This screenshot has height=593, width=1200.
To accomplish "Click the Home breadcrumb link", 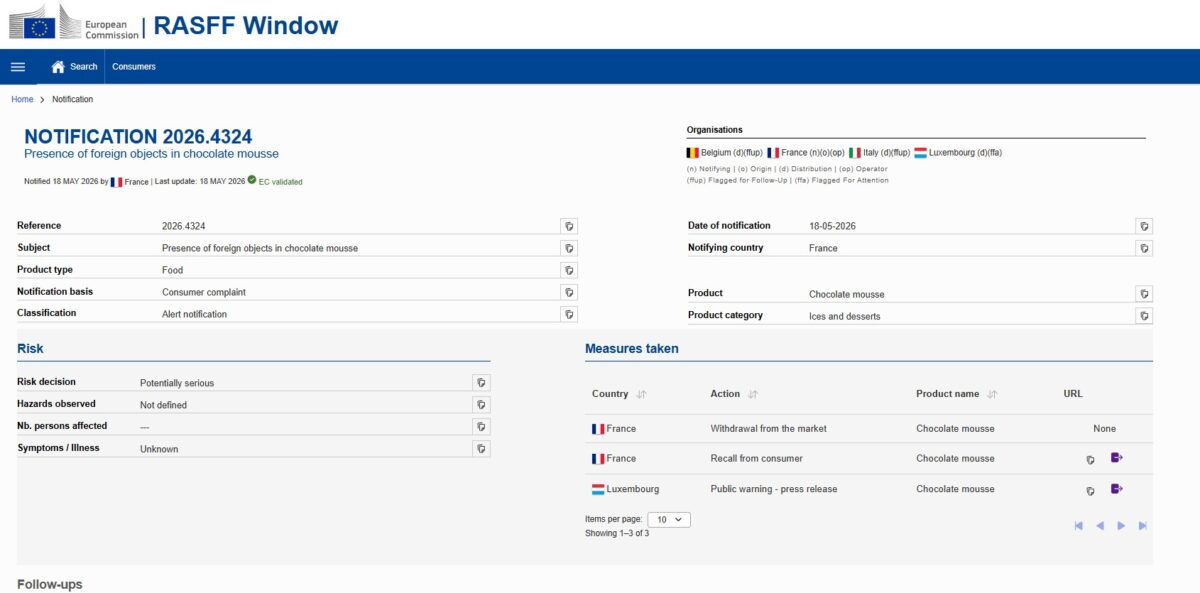I will tap(22, 99).
